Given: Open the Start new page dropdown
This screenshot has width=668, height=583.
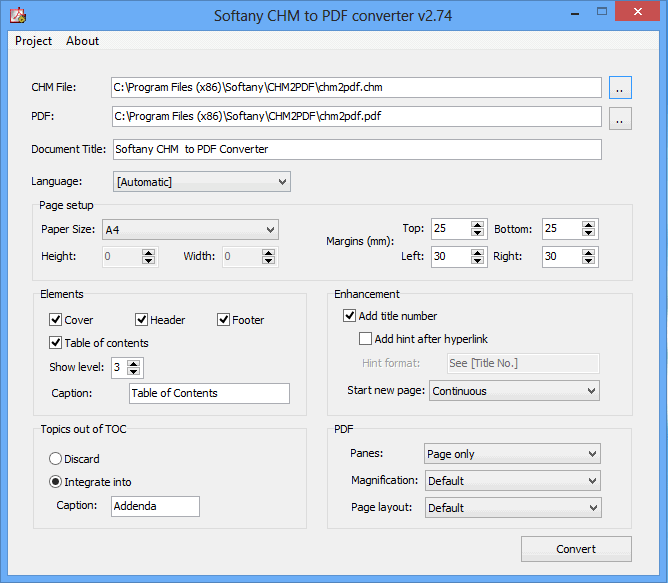Looking at the screenshot, I should (x=591, y=391).
